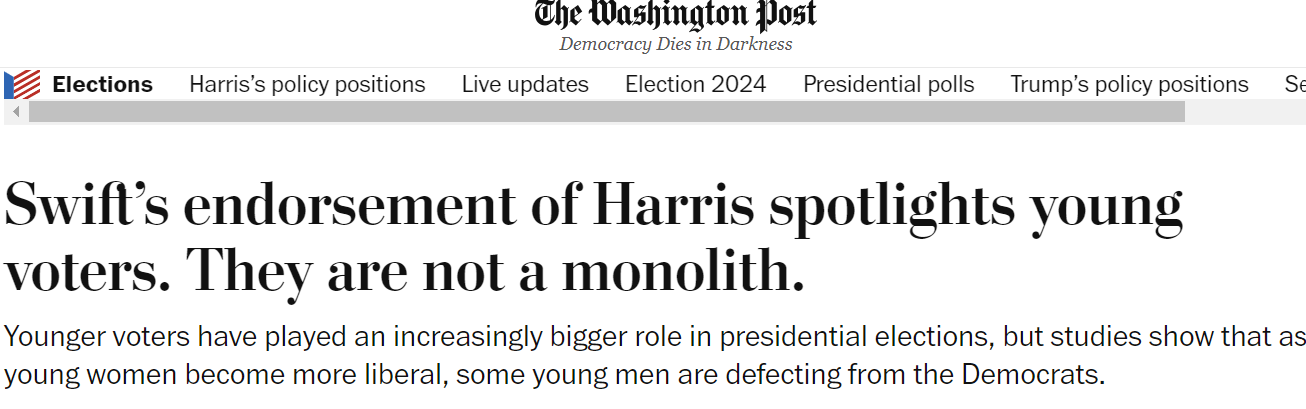This screenshot has width=1306, height=409.
Task: Click the scrollbar track right of thumb
Action: click(1245, 112)
